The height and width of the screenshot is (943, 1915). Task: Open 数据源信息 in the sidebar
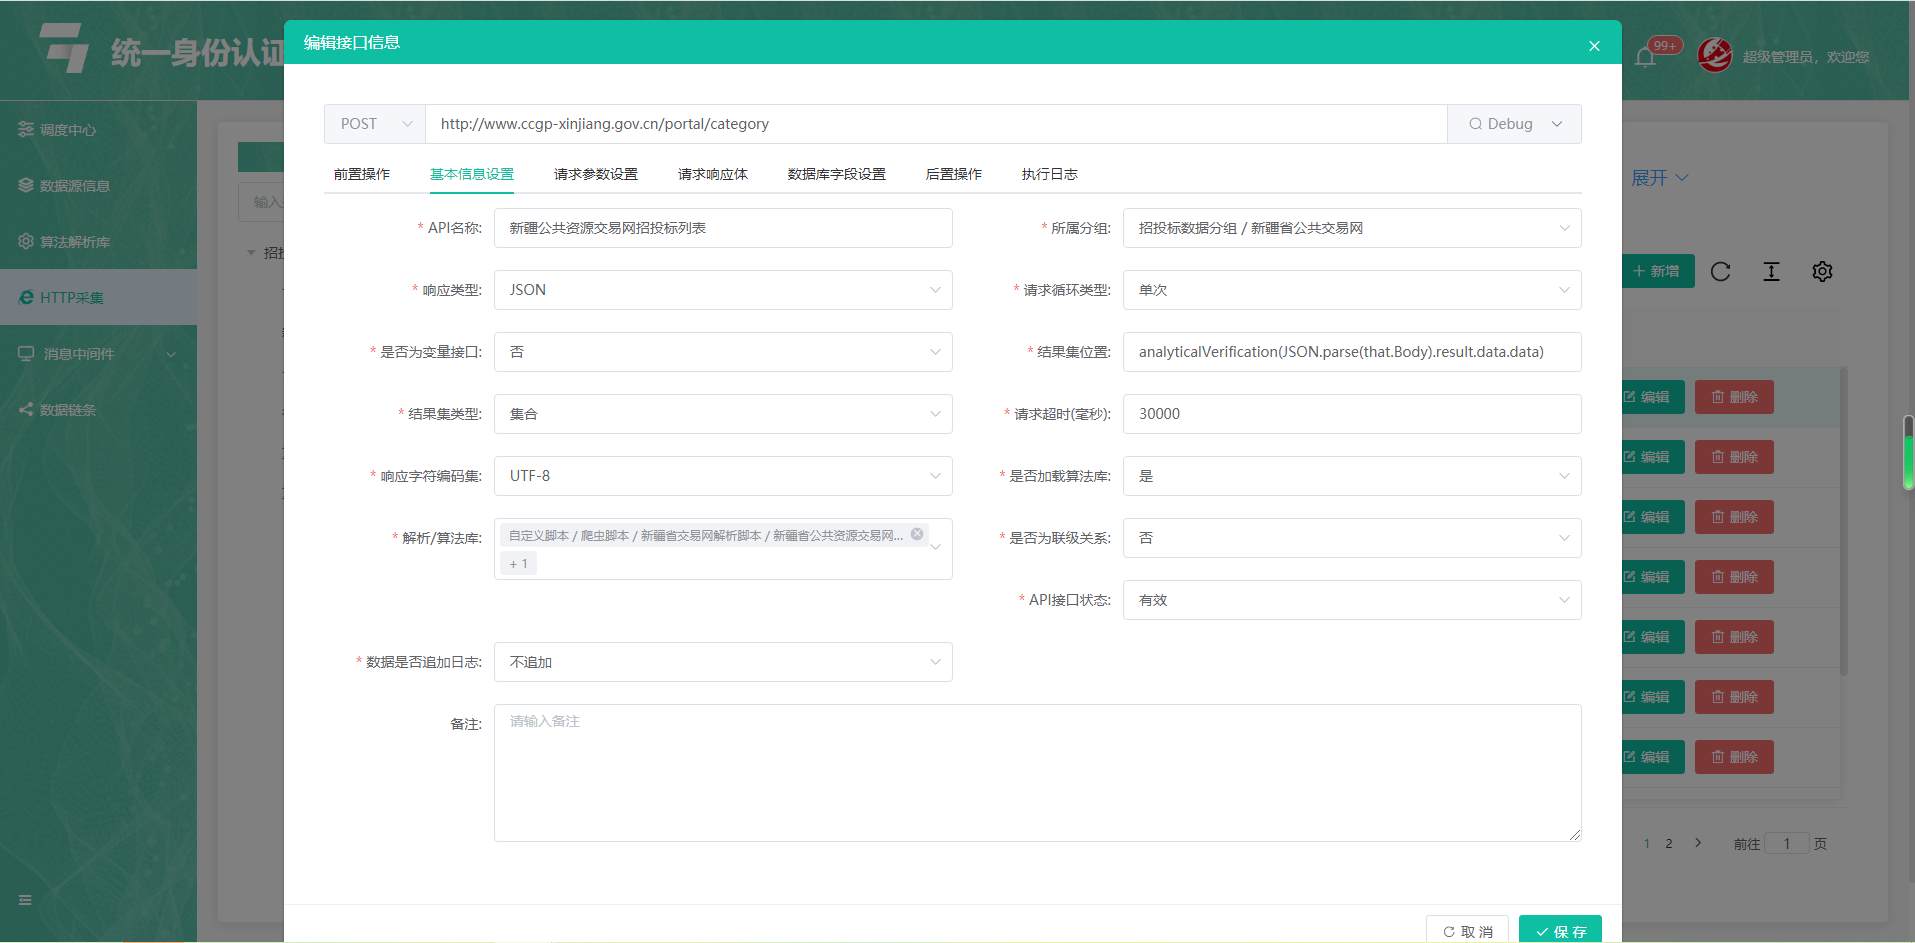point(98,185)
